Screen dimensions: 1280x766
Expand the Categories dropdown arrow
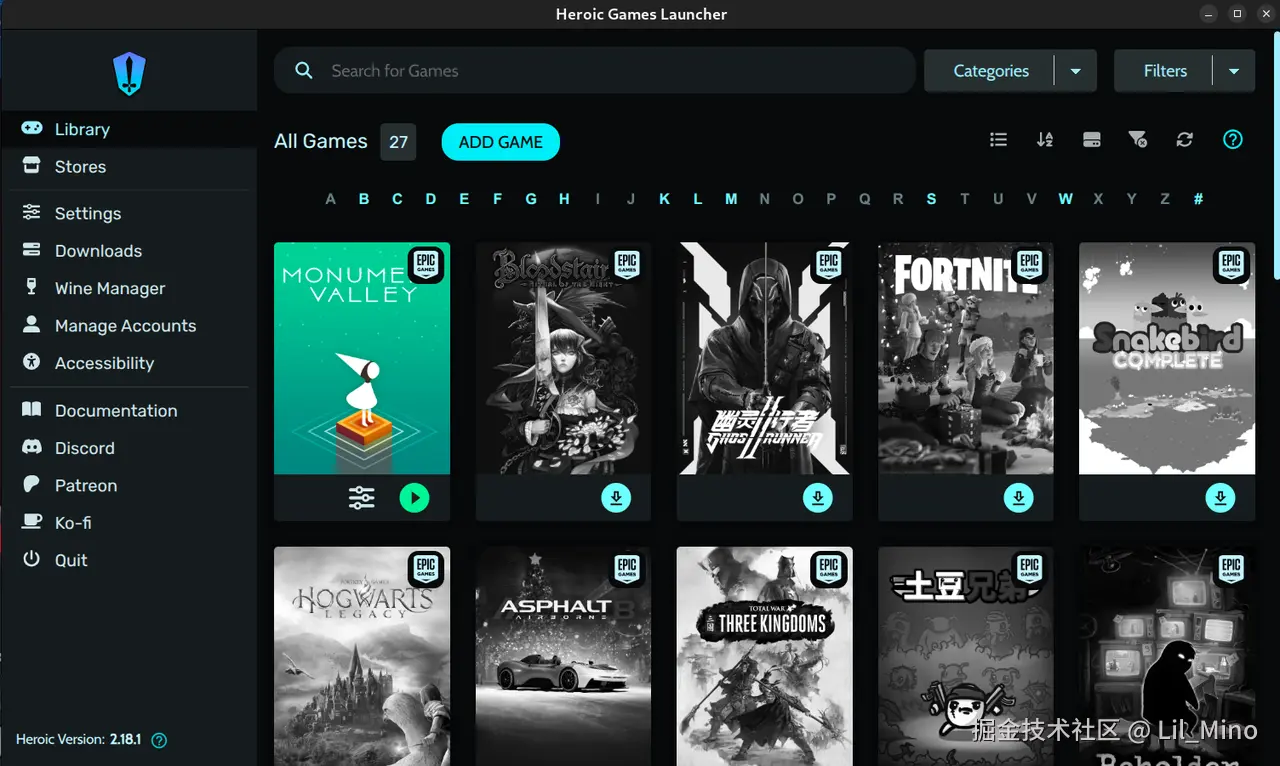pyautogui.click(x=1076, y=71)
